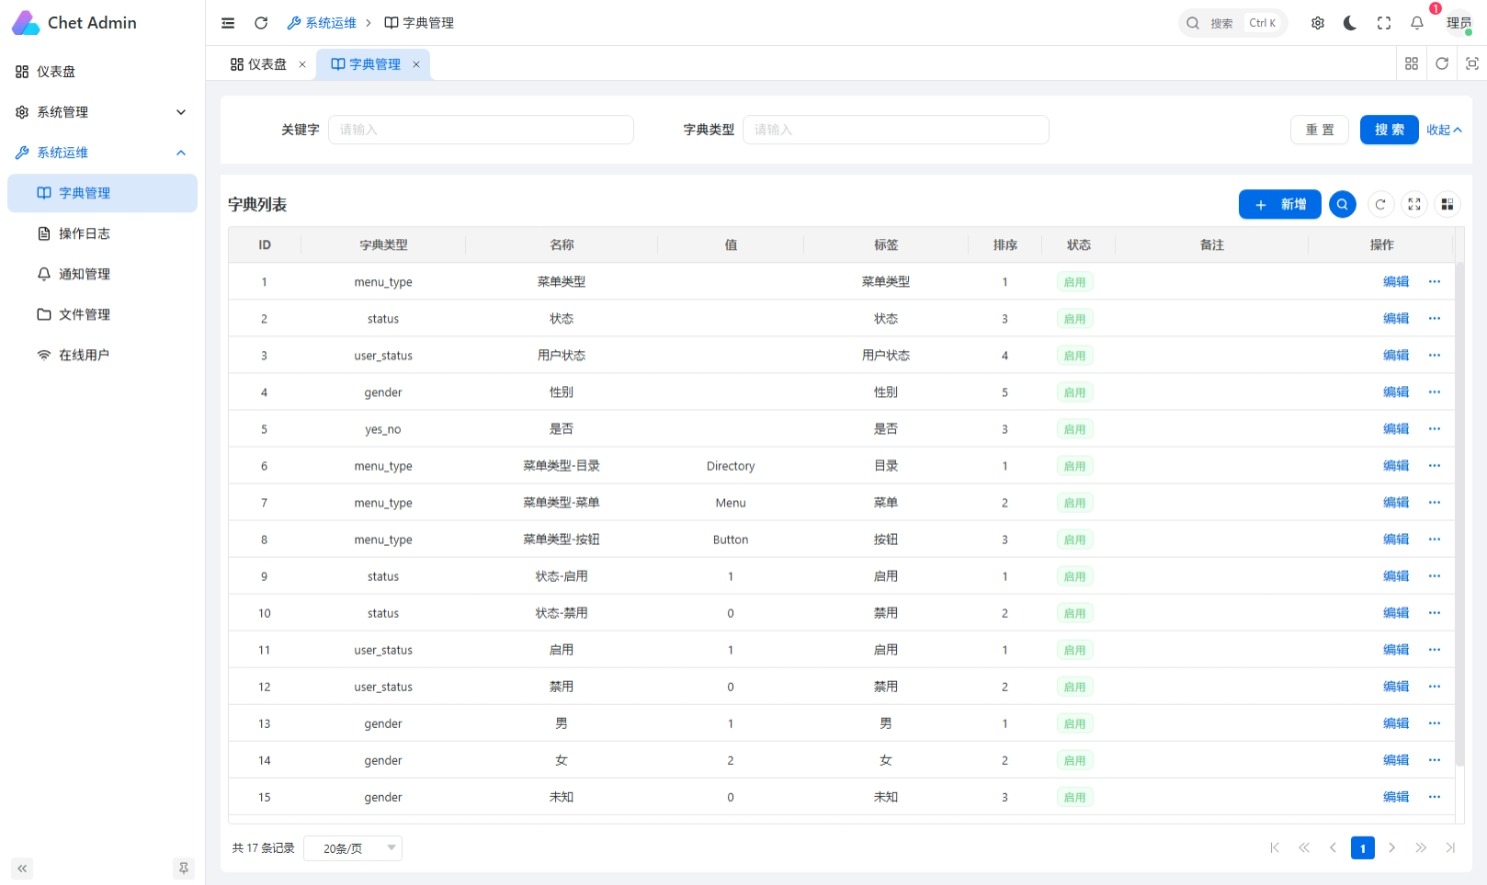Expand the 系统管理 sidebar menu
Screen dimensions: 1487x885
[102, 112]
